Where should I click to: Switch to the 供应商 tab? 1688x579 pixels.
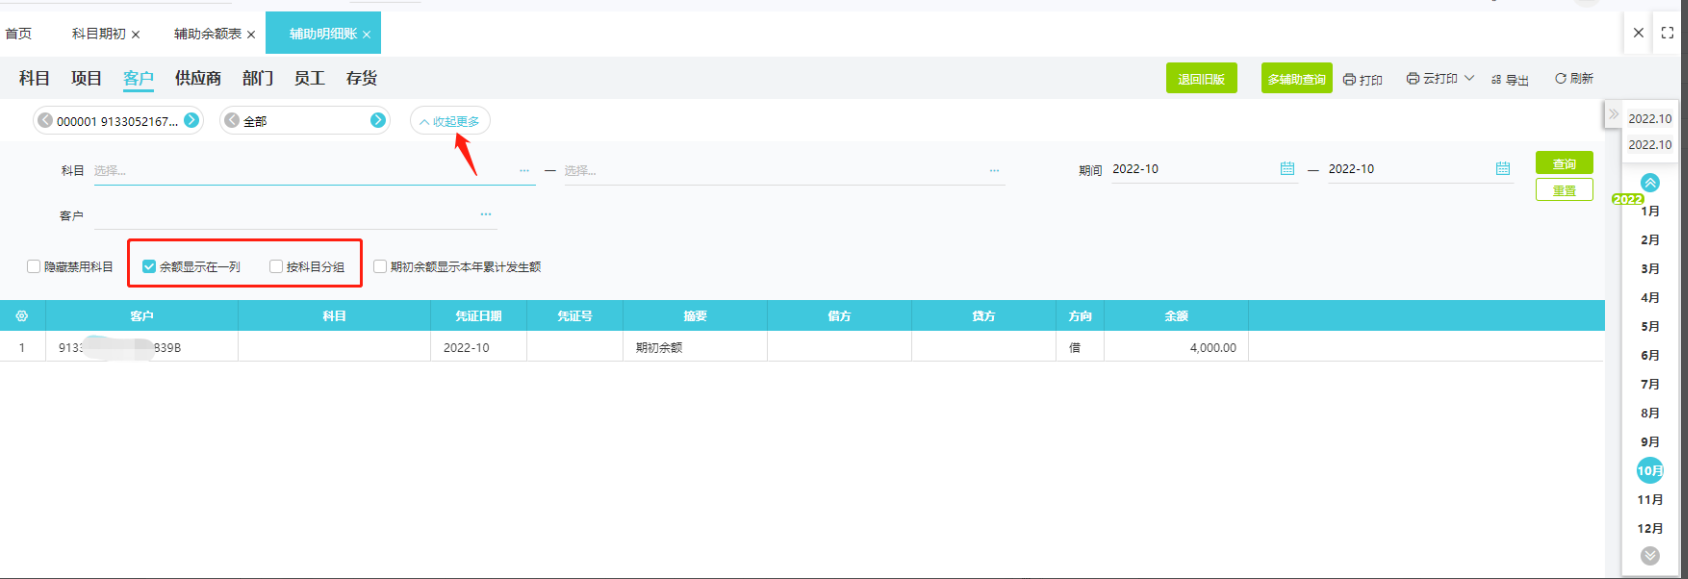click(198, 78)
